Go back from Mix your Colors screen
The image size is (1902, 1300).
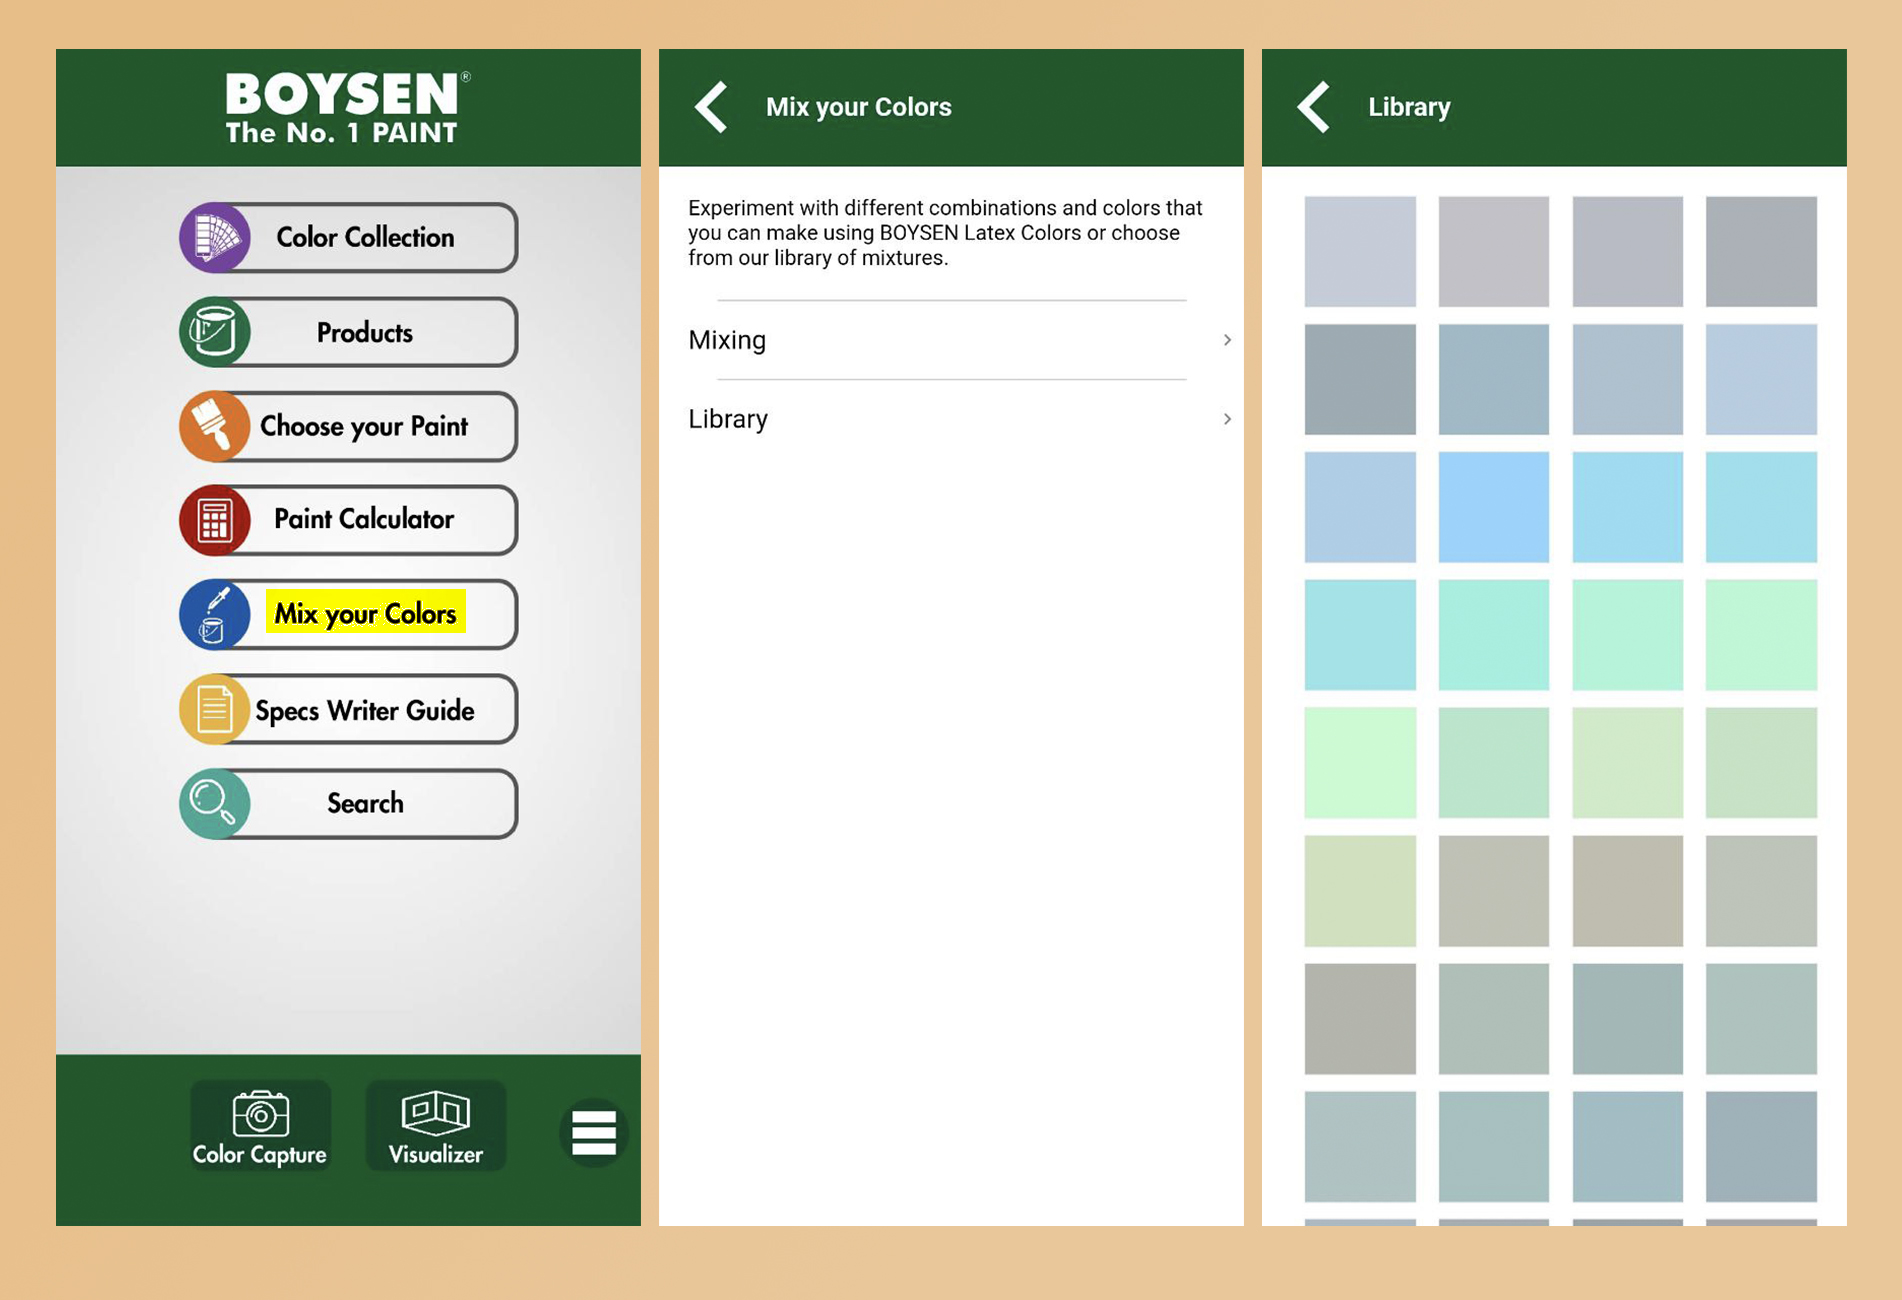(712, 107)
